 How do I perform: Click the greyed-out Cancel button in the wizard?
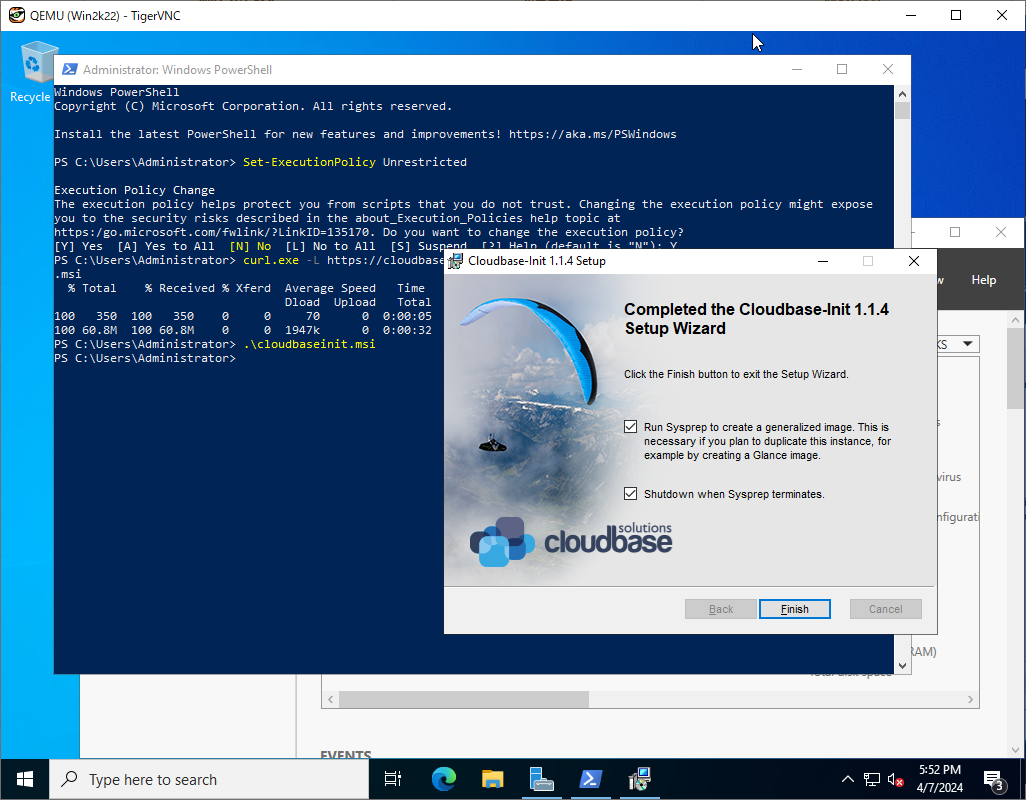coord(885,609)
